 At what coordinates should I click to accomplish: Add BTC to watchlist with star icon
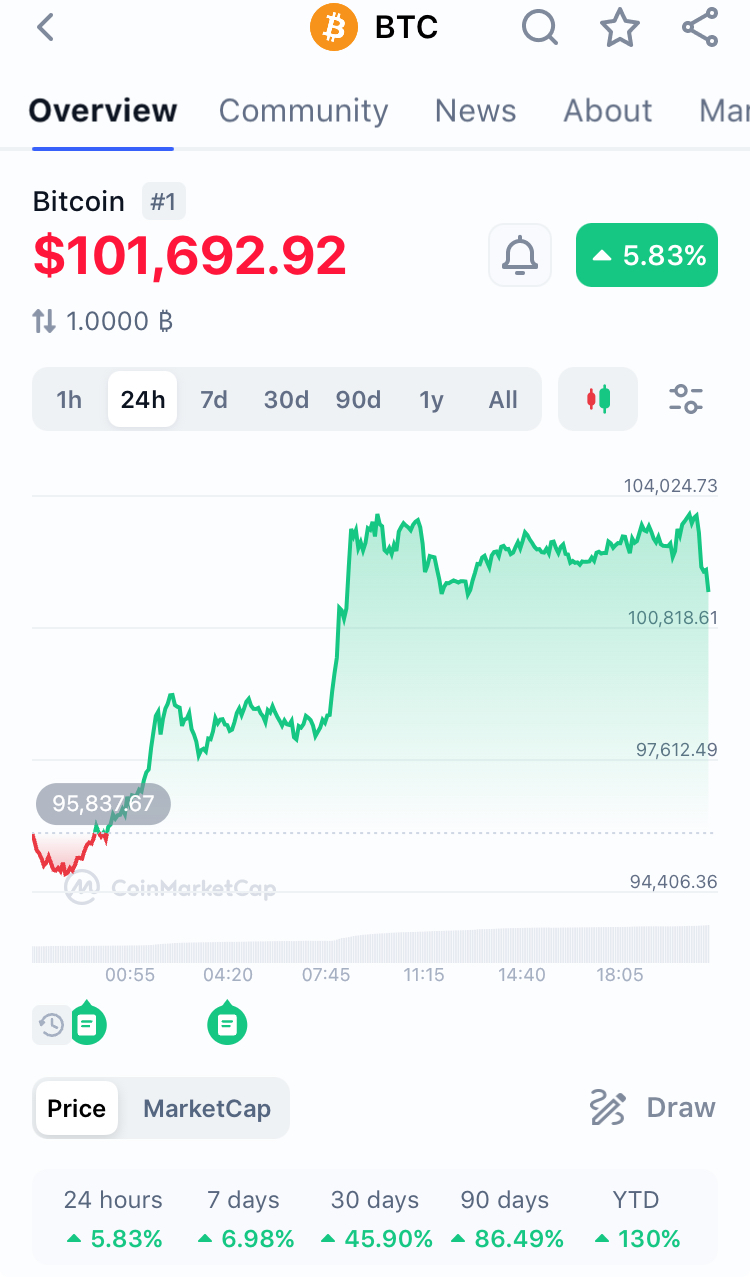620,27
